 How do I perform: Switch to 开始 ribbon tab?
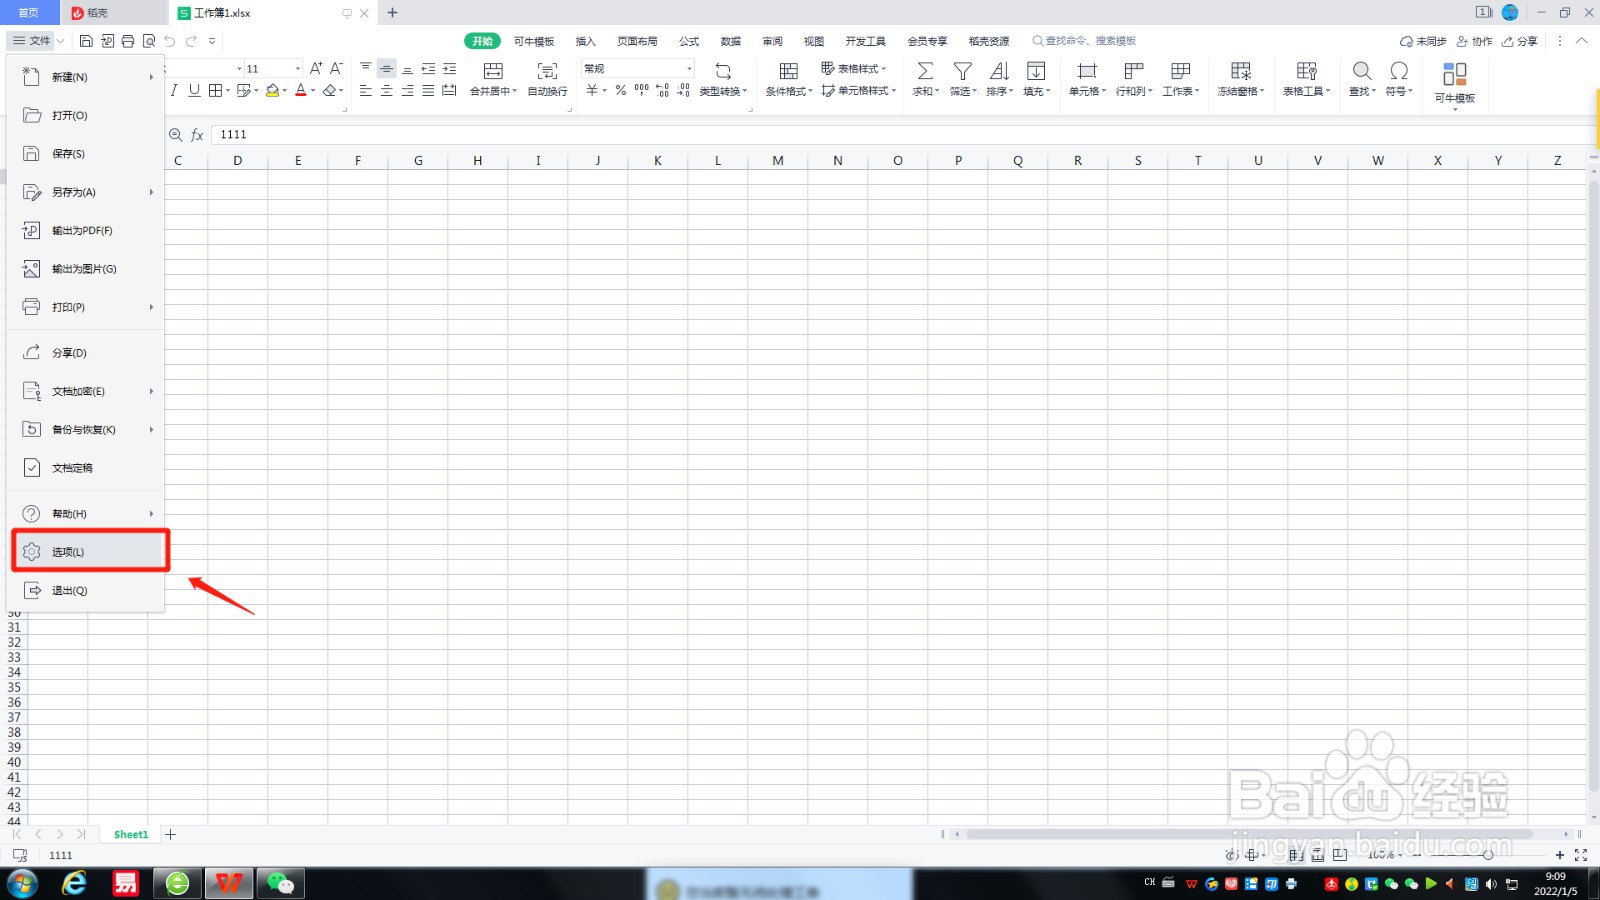coord(482,41)
